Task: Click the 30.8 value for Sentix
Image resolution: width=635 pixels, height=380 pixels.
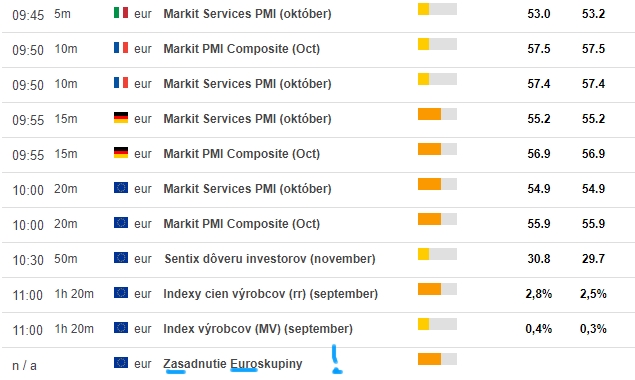Action: point(539,258)
